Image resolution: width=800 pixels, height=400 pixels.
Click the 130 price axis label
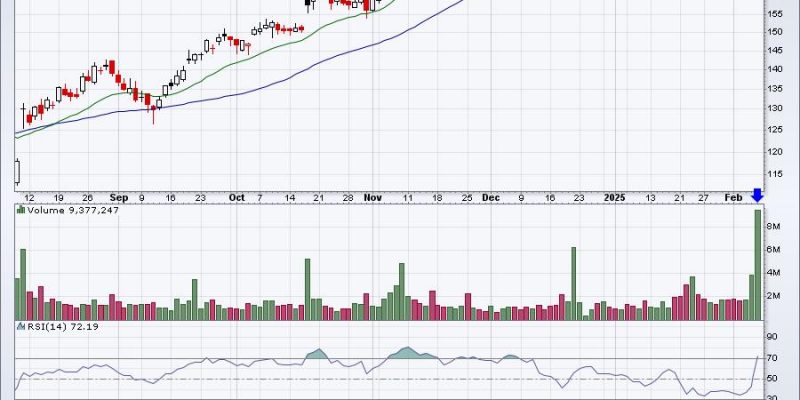point(774,109)
